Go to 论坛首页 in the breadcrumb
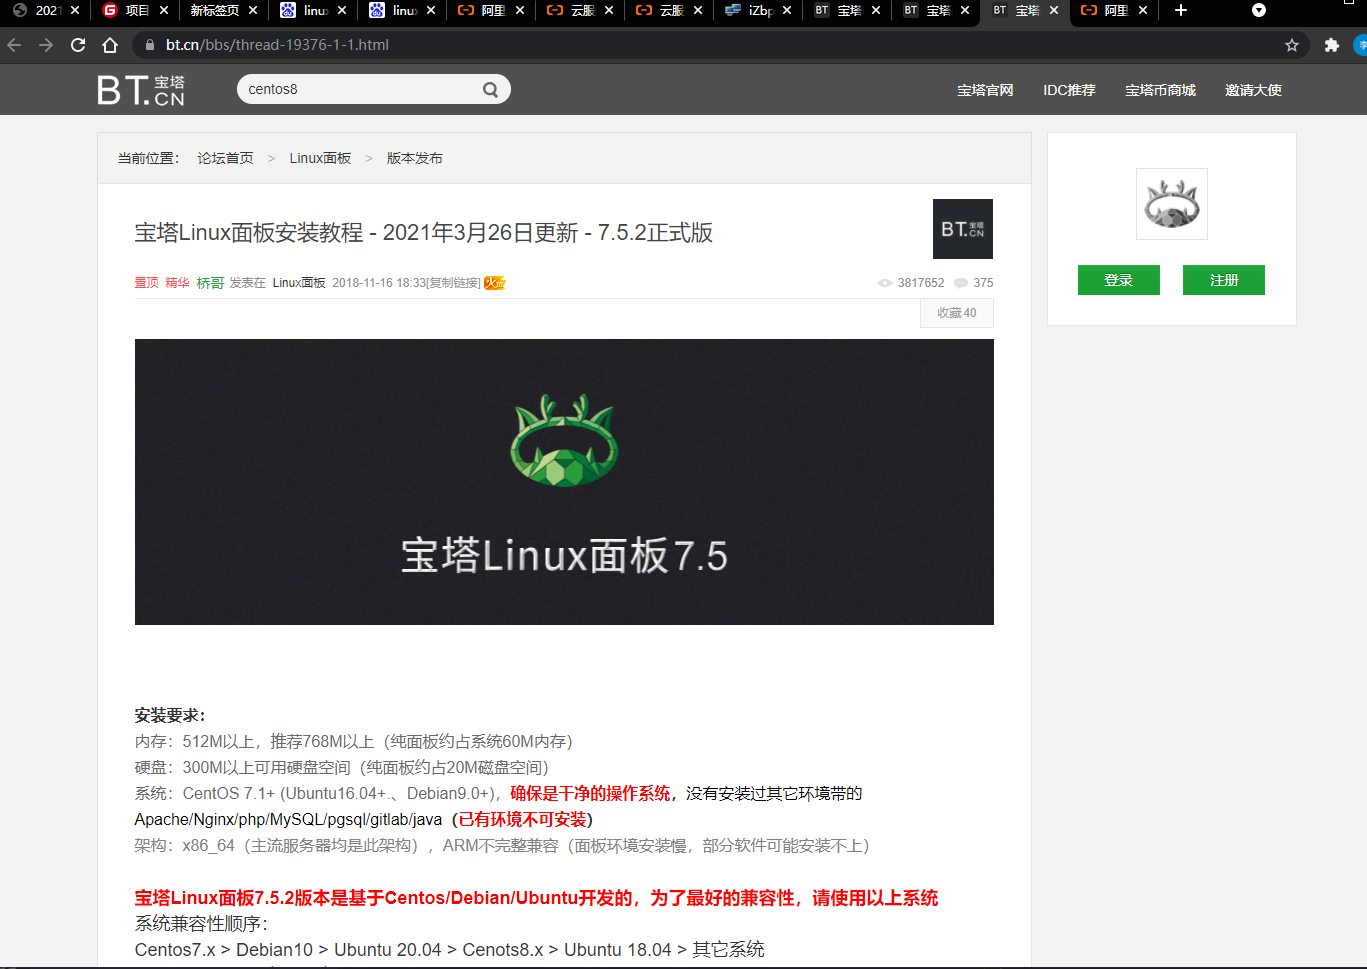Image resolution: width=1367 pixels, height=969 pixels. coord(225,158)
